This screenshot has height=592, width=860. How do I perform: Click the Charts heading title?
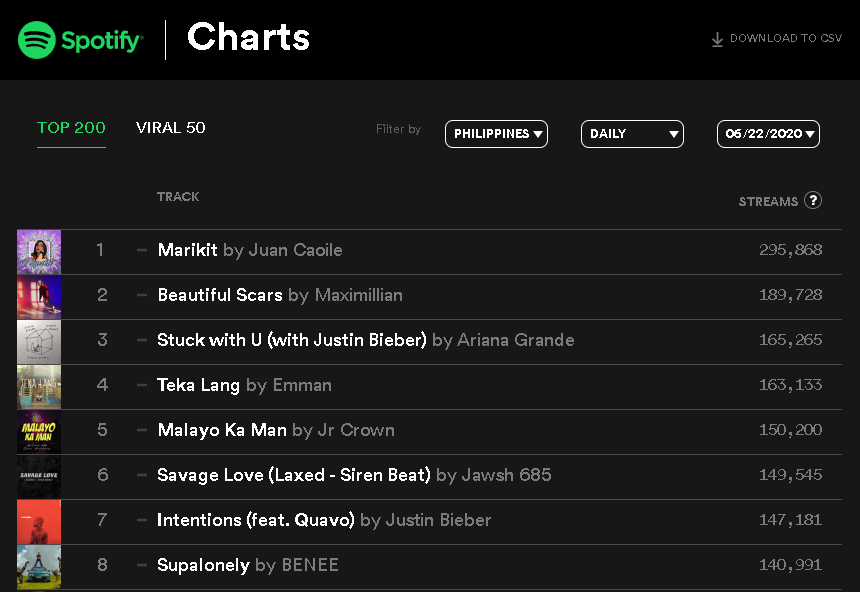tap(248, 37)
